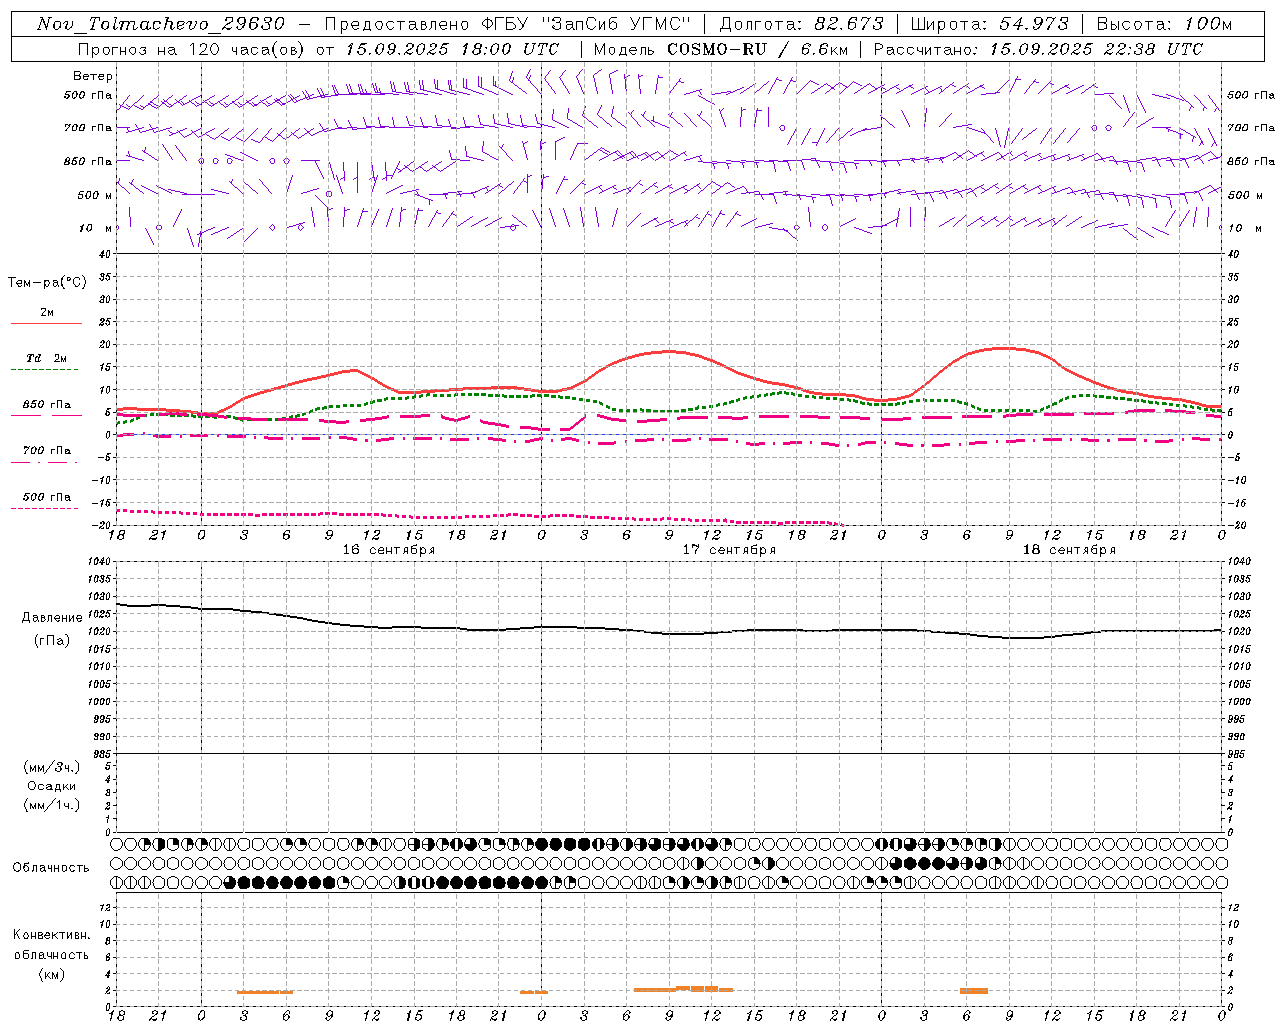The height and width of the screenshot is (1024, 1280).
Task: Click the Давление pressure panel label
Action: pyautogui.click(x=51, y=618)
